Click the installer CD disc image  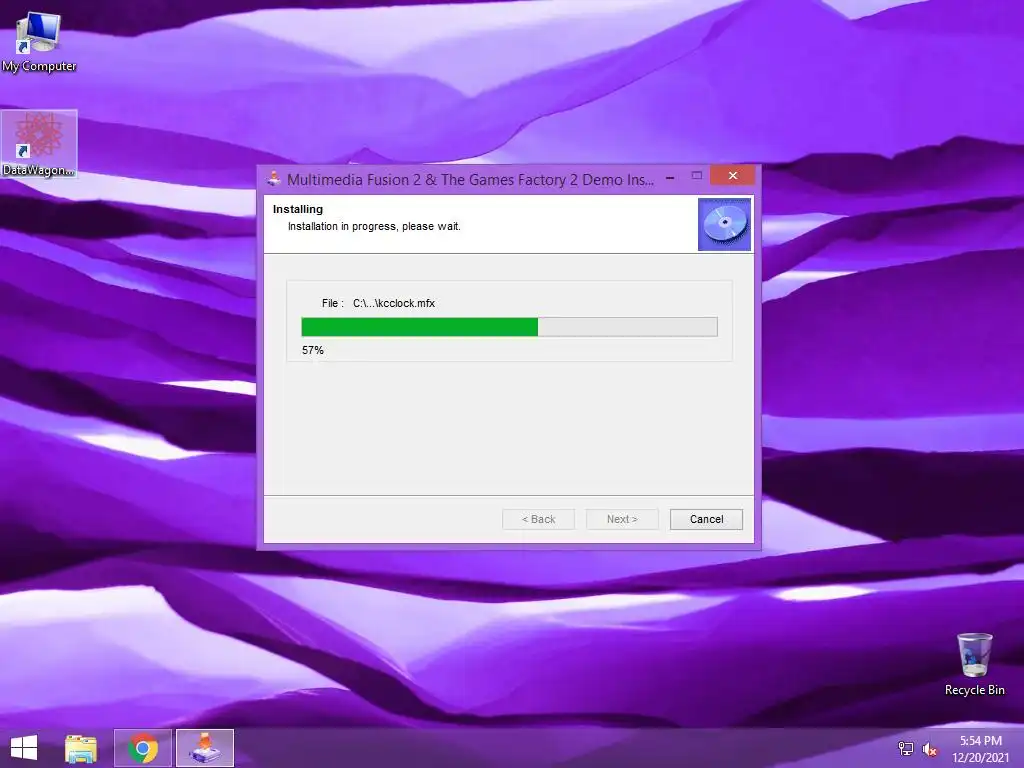click(724, 224)
